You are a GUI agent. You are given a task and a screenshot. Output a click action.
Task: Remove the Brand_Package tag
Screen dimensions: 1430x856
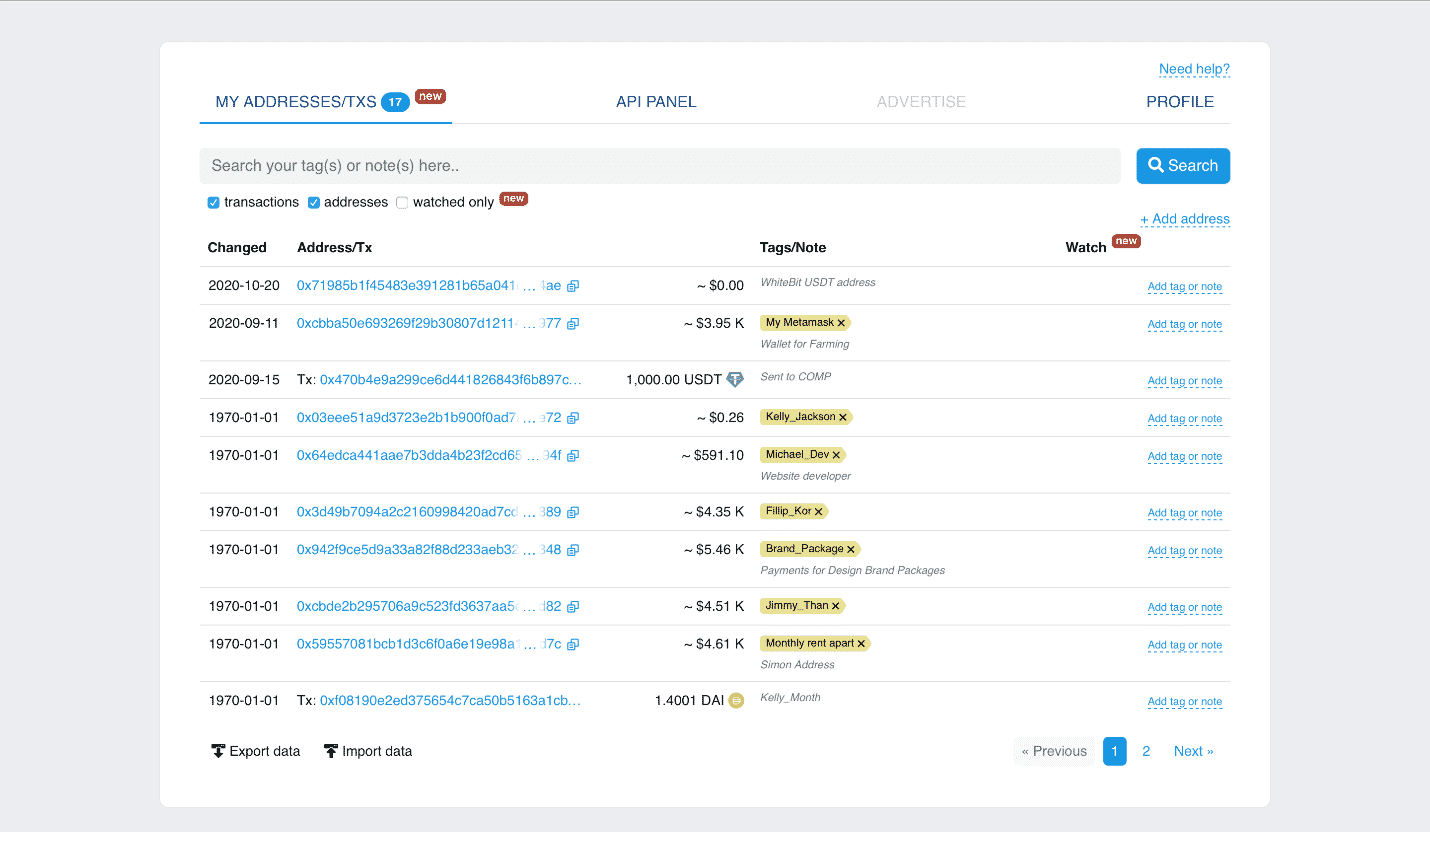pos(851,549)
